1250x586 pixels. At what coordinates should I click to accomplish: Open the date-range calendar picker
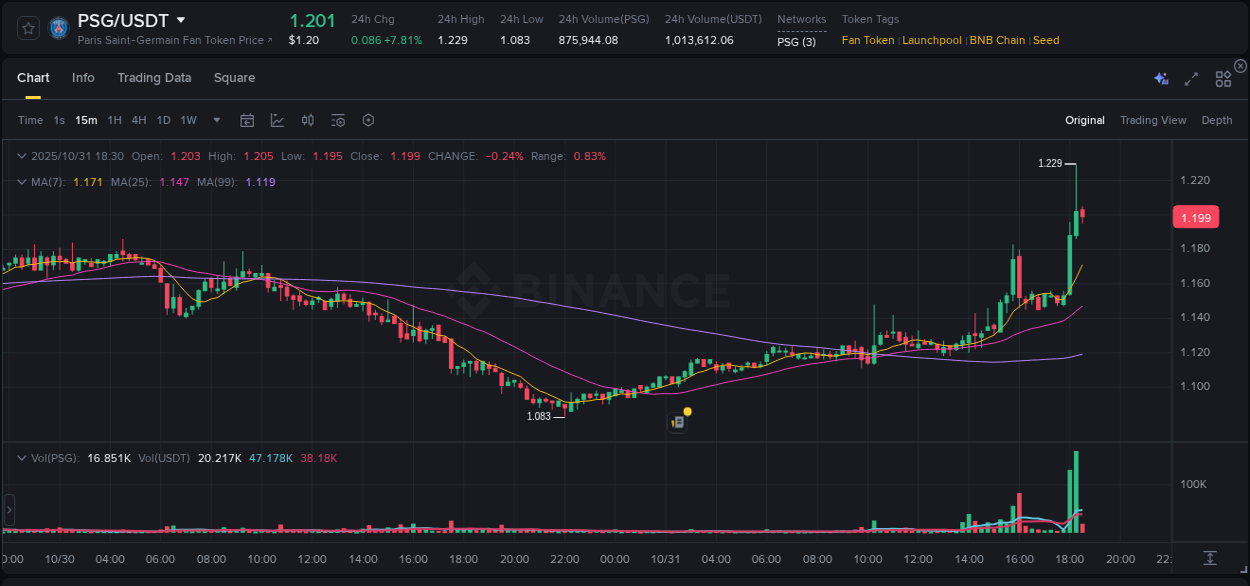[247, 120]
